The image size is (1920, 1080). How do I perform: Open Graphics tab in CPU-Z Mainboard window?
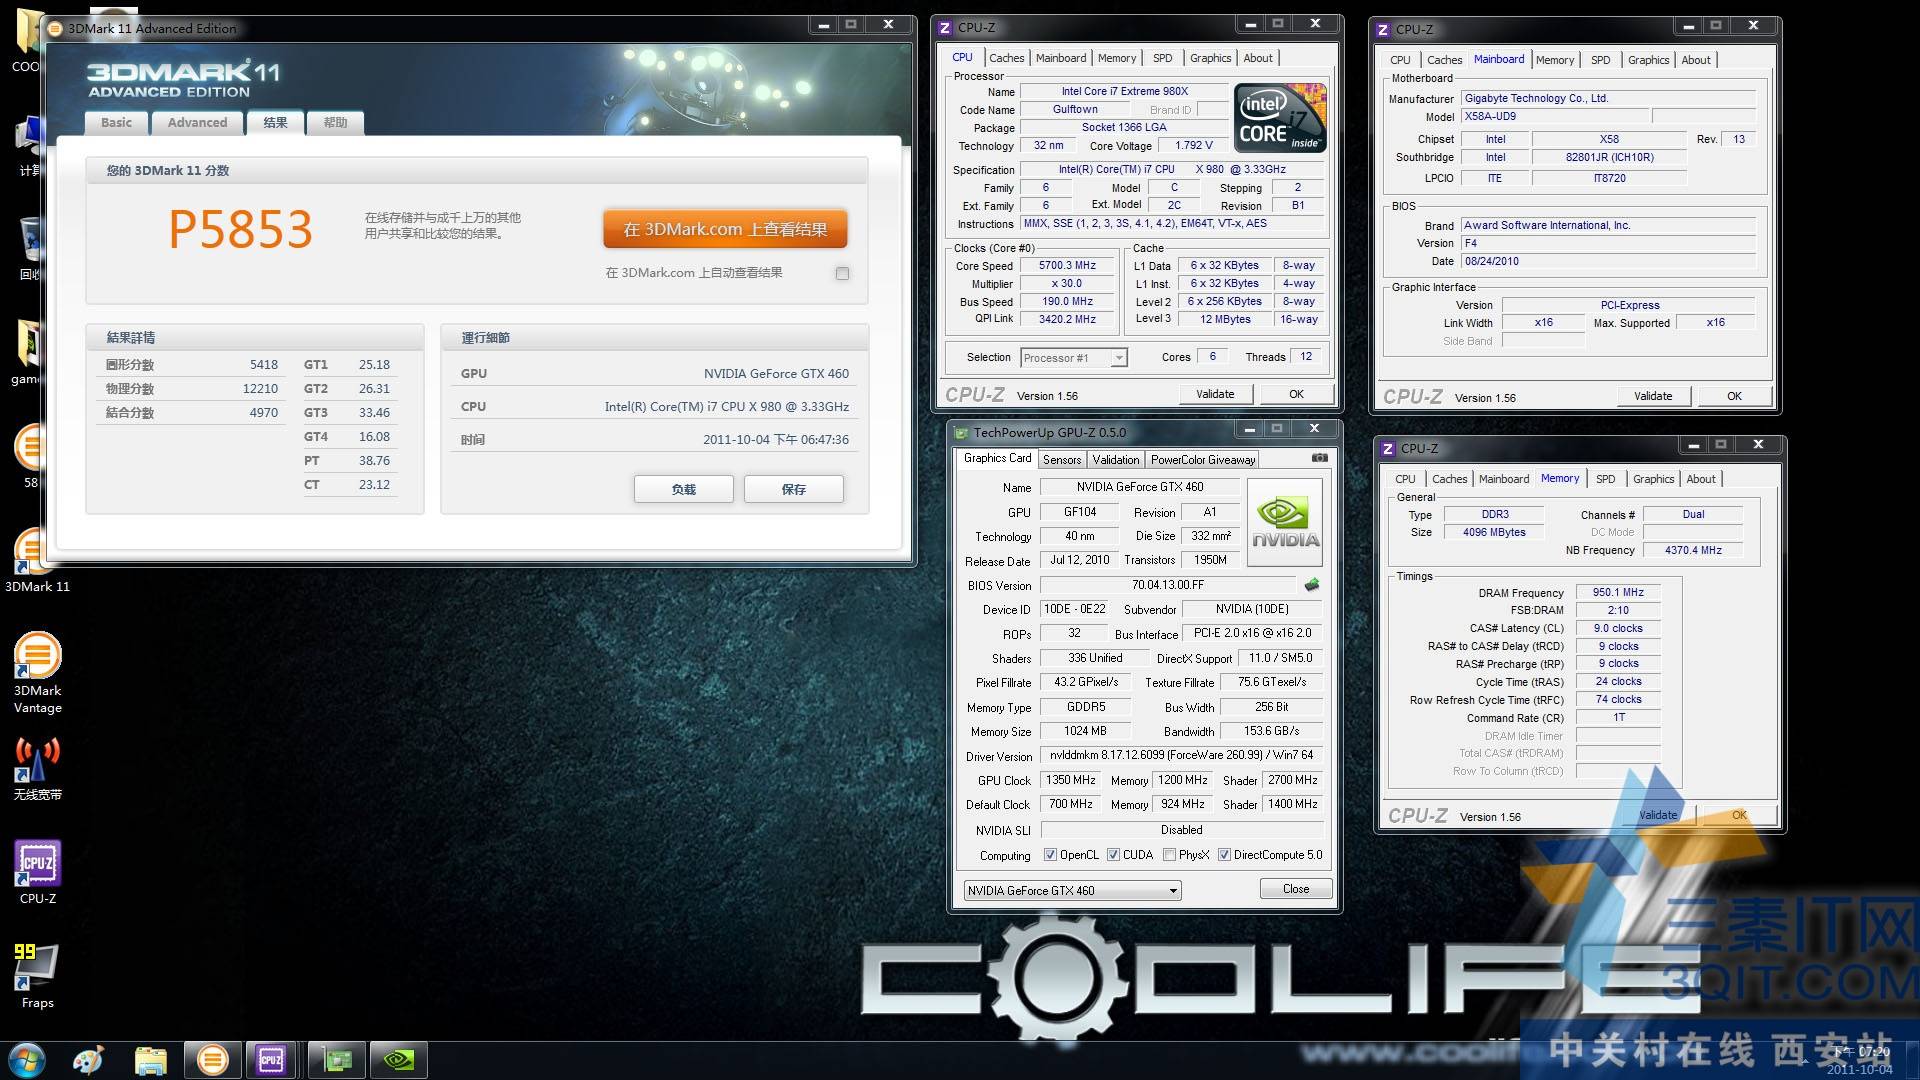(x=1648, y=60)
